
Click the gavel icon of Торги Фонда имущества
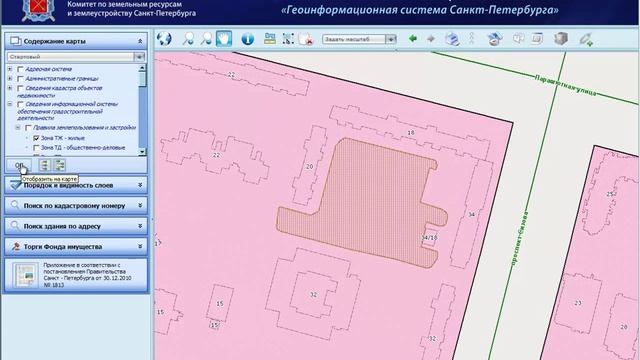pyautogui.click(x=16, y=246)
